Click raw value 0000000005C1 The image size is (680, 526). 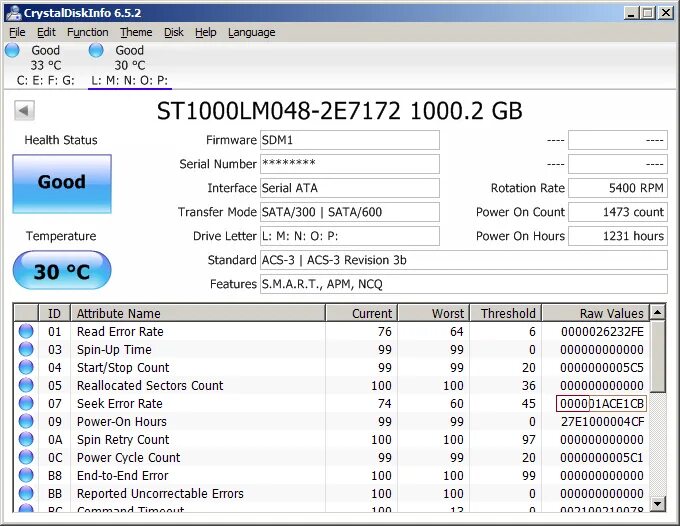pos(602,457)
